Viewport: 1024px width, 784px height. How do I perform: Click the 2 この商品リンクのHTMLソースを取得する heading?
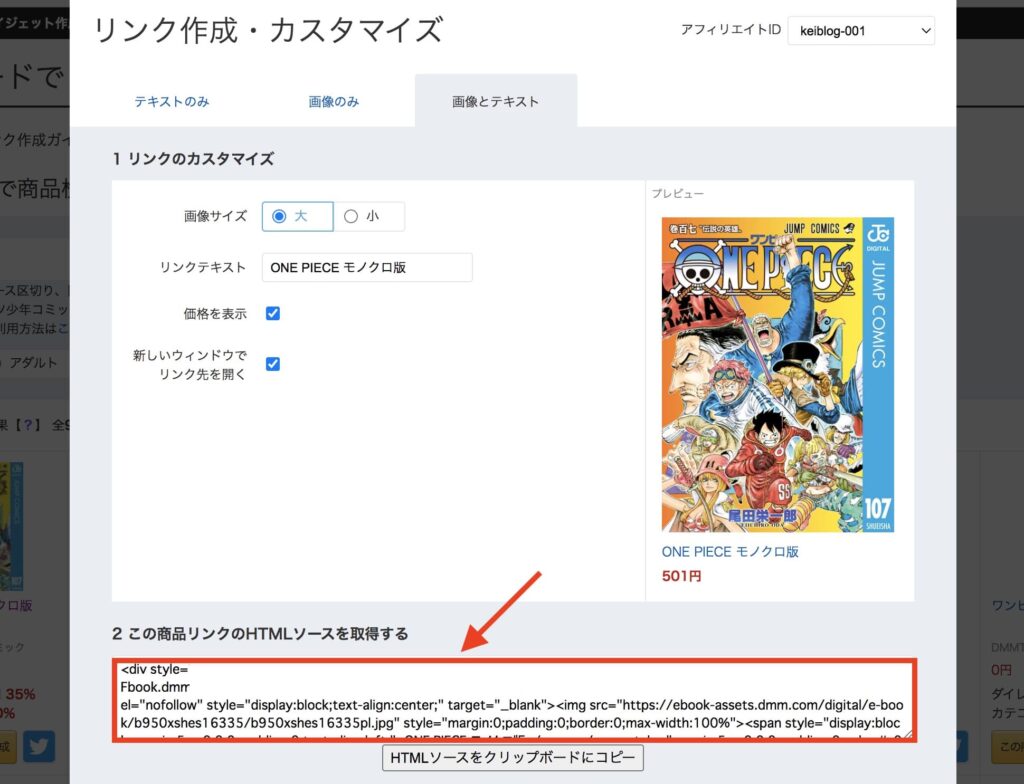pos(260,634)
